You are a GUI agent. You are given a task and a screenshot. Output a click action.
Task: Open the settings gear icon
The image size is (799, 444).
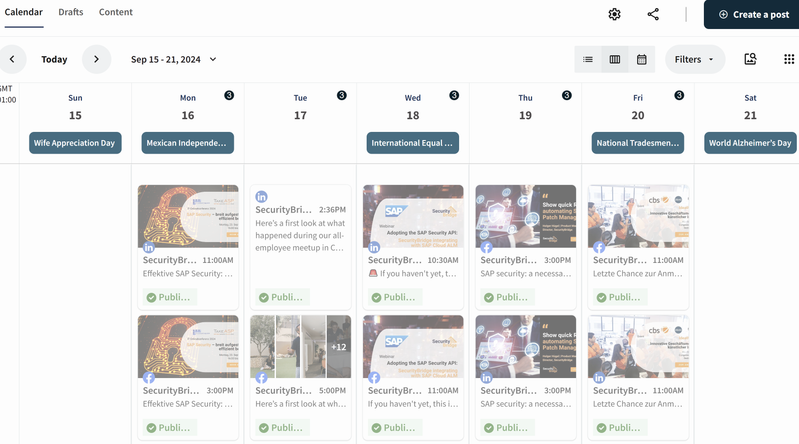(615, 14)
